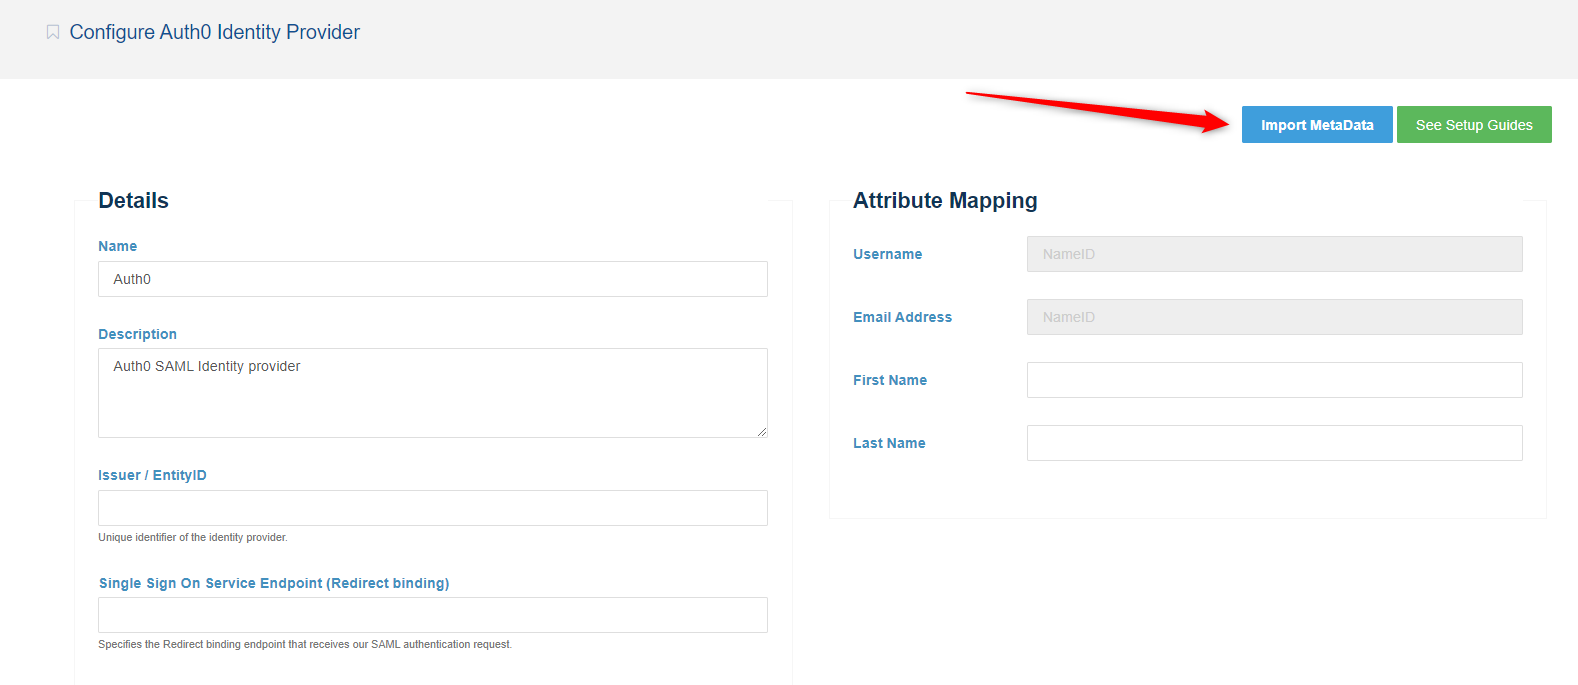Select the Issuer / EntityID input box
Viewport: 1578px width, 685px height.
(x=432, y=508)
